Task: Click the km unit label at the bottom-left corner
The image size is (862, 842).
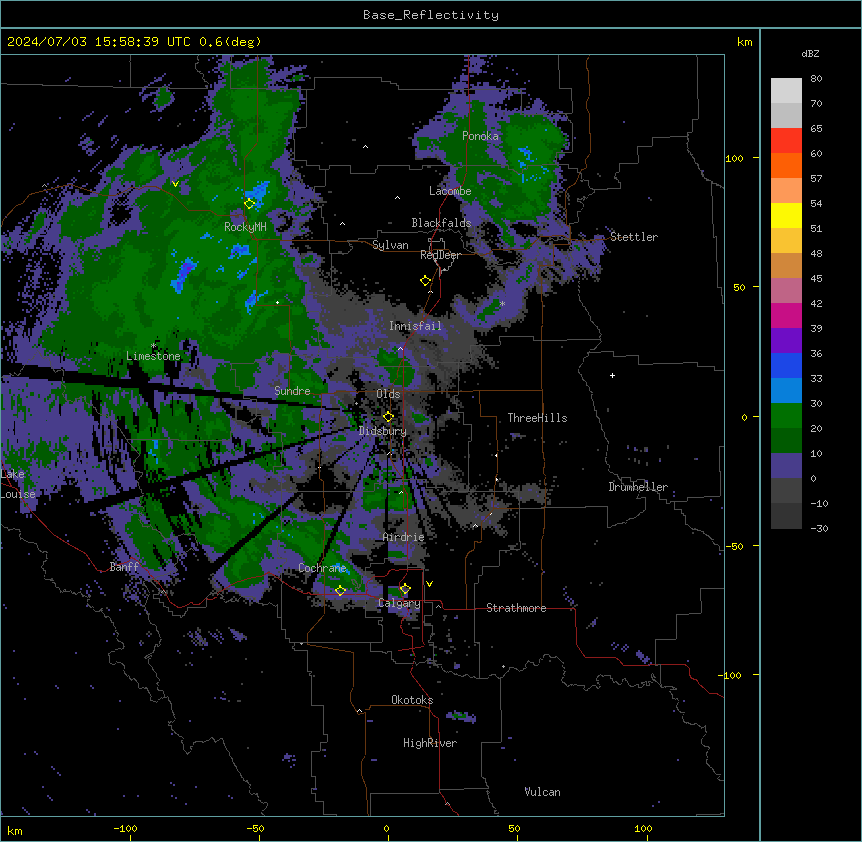Action: (x=15, y=831)
